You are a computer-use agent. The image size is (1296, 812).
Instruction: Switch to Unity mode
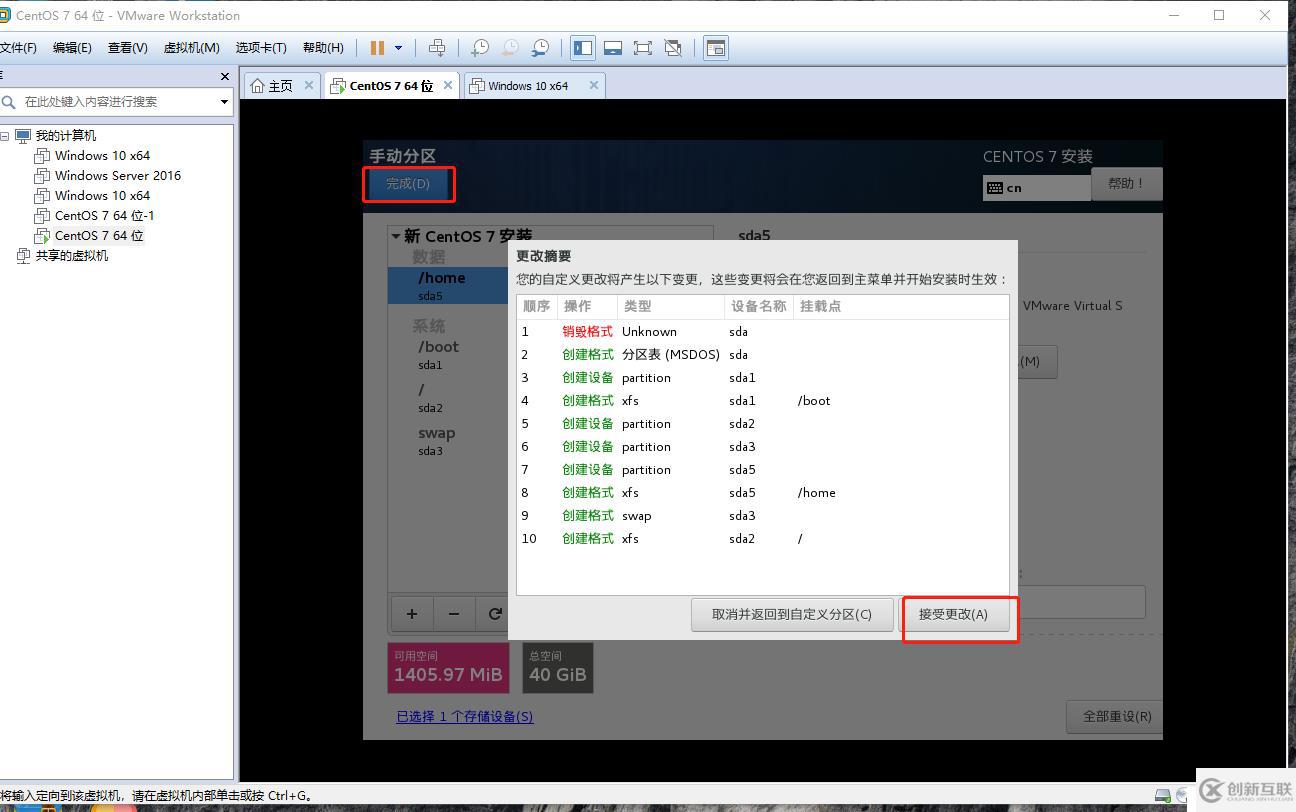pyautogui.click(x=673, y=47)
